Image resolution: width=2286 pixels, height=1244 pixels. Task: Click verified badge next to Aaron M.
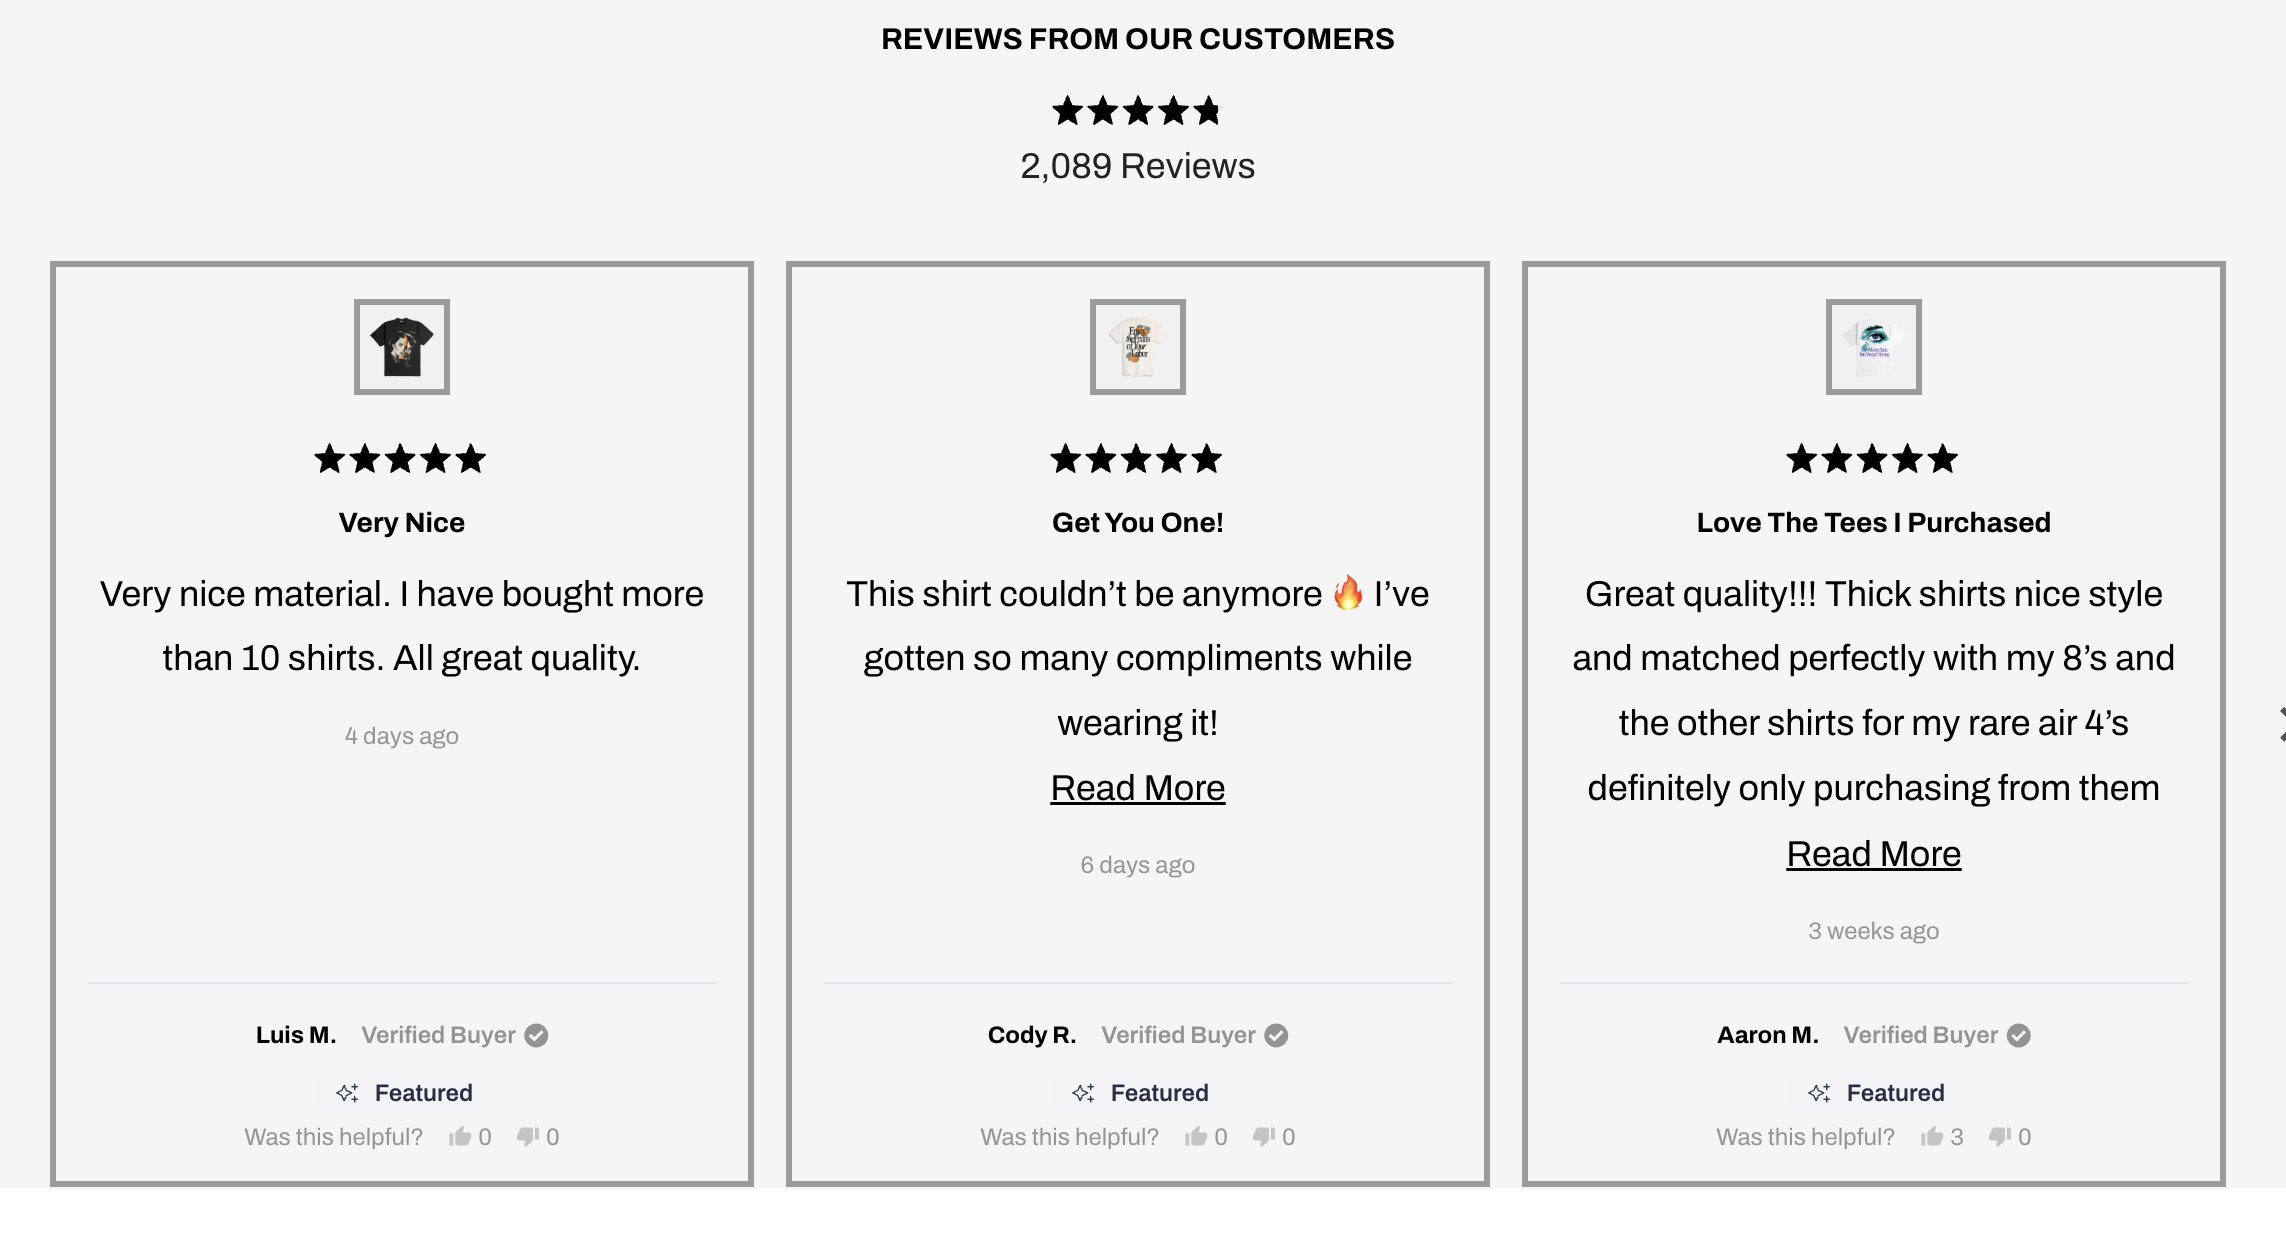pos(2019,1035)
